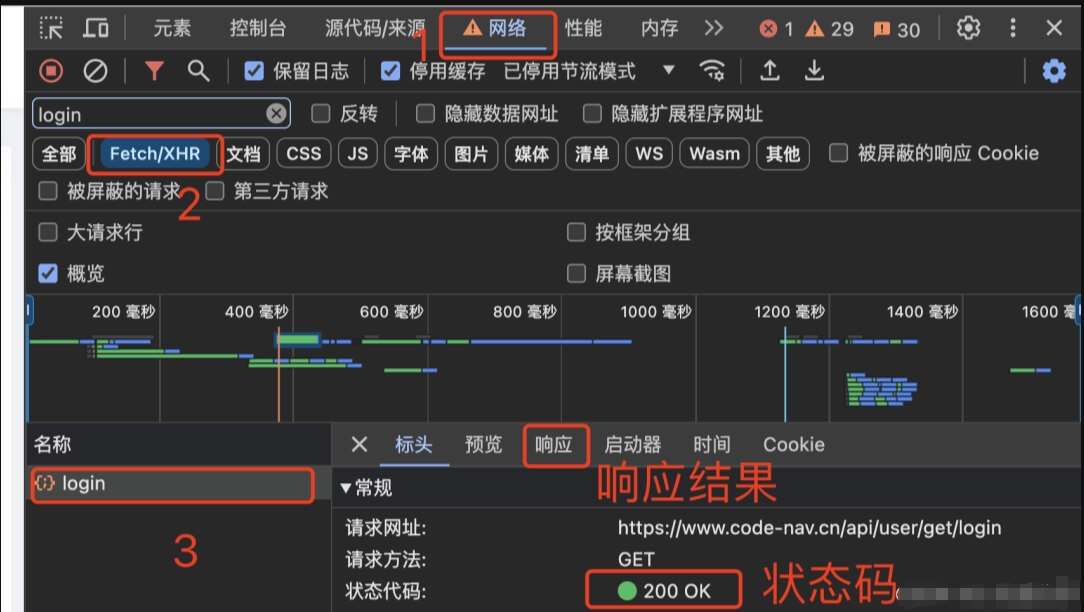1084x612 pixels.
Task: Open DevTools settings gear
Action: click(x=967, y=27)
